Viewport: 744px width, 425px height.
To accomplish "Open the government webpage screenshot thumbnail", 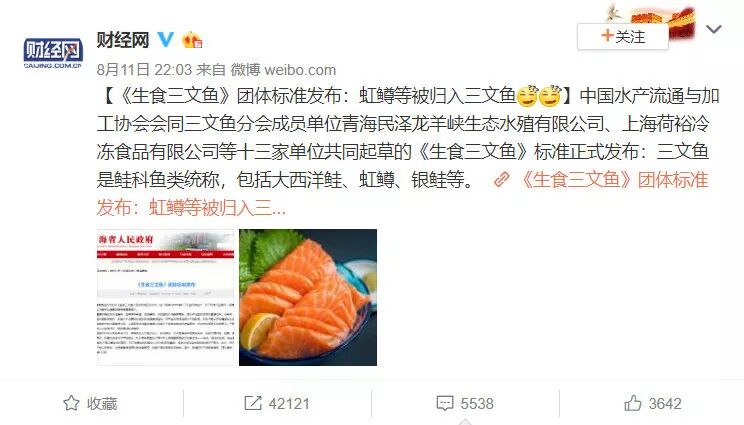I will pyautogui.click(x=166, y=297).
